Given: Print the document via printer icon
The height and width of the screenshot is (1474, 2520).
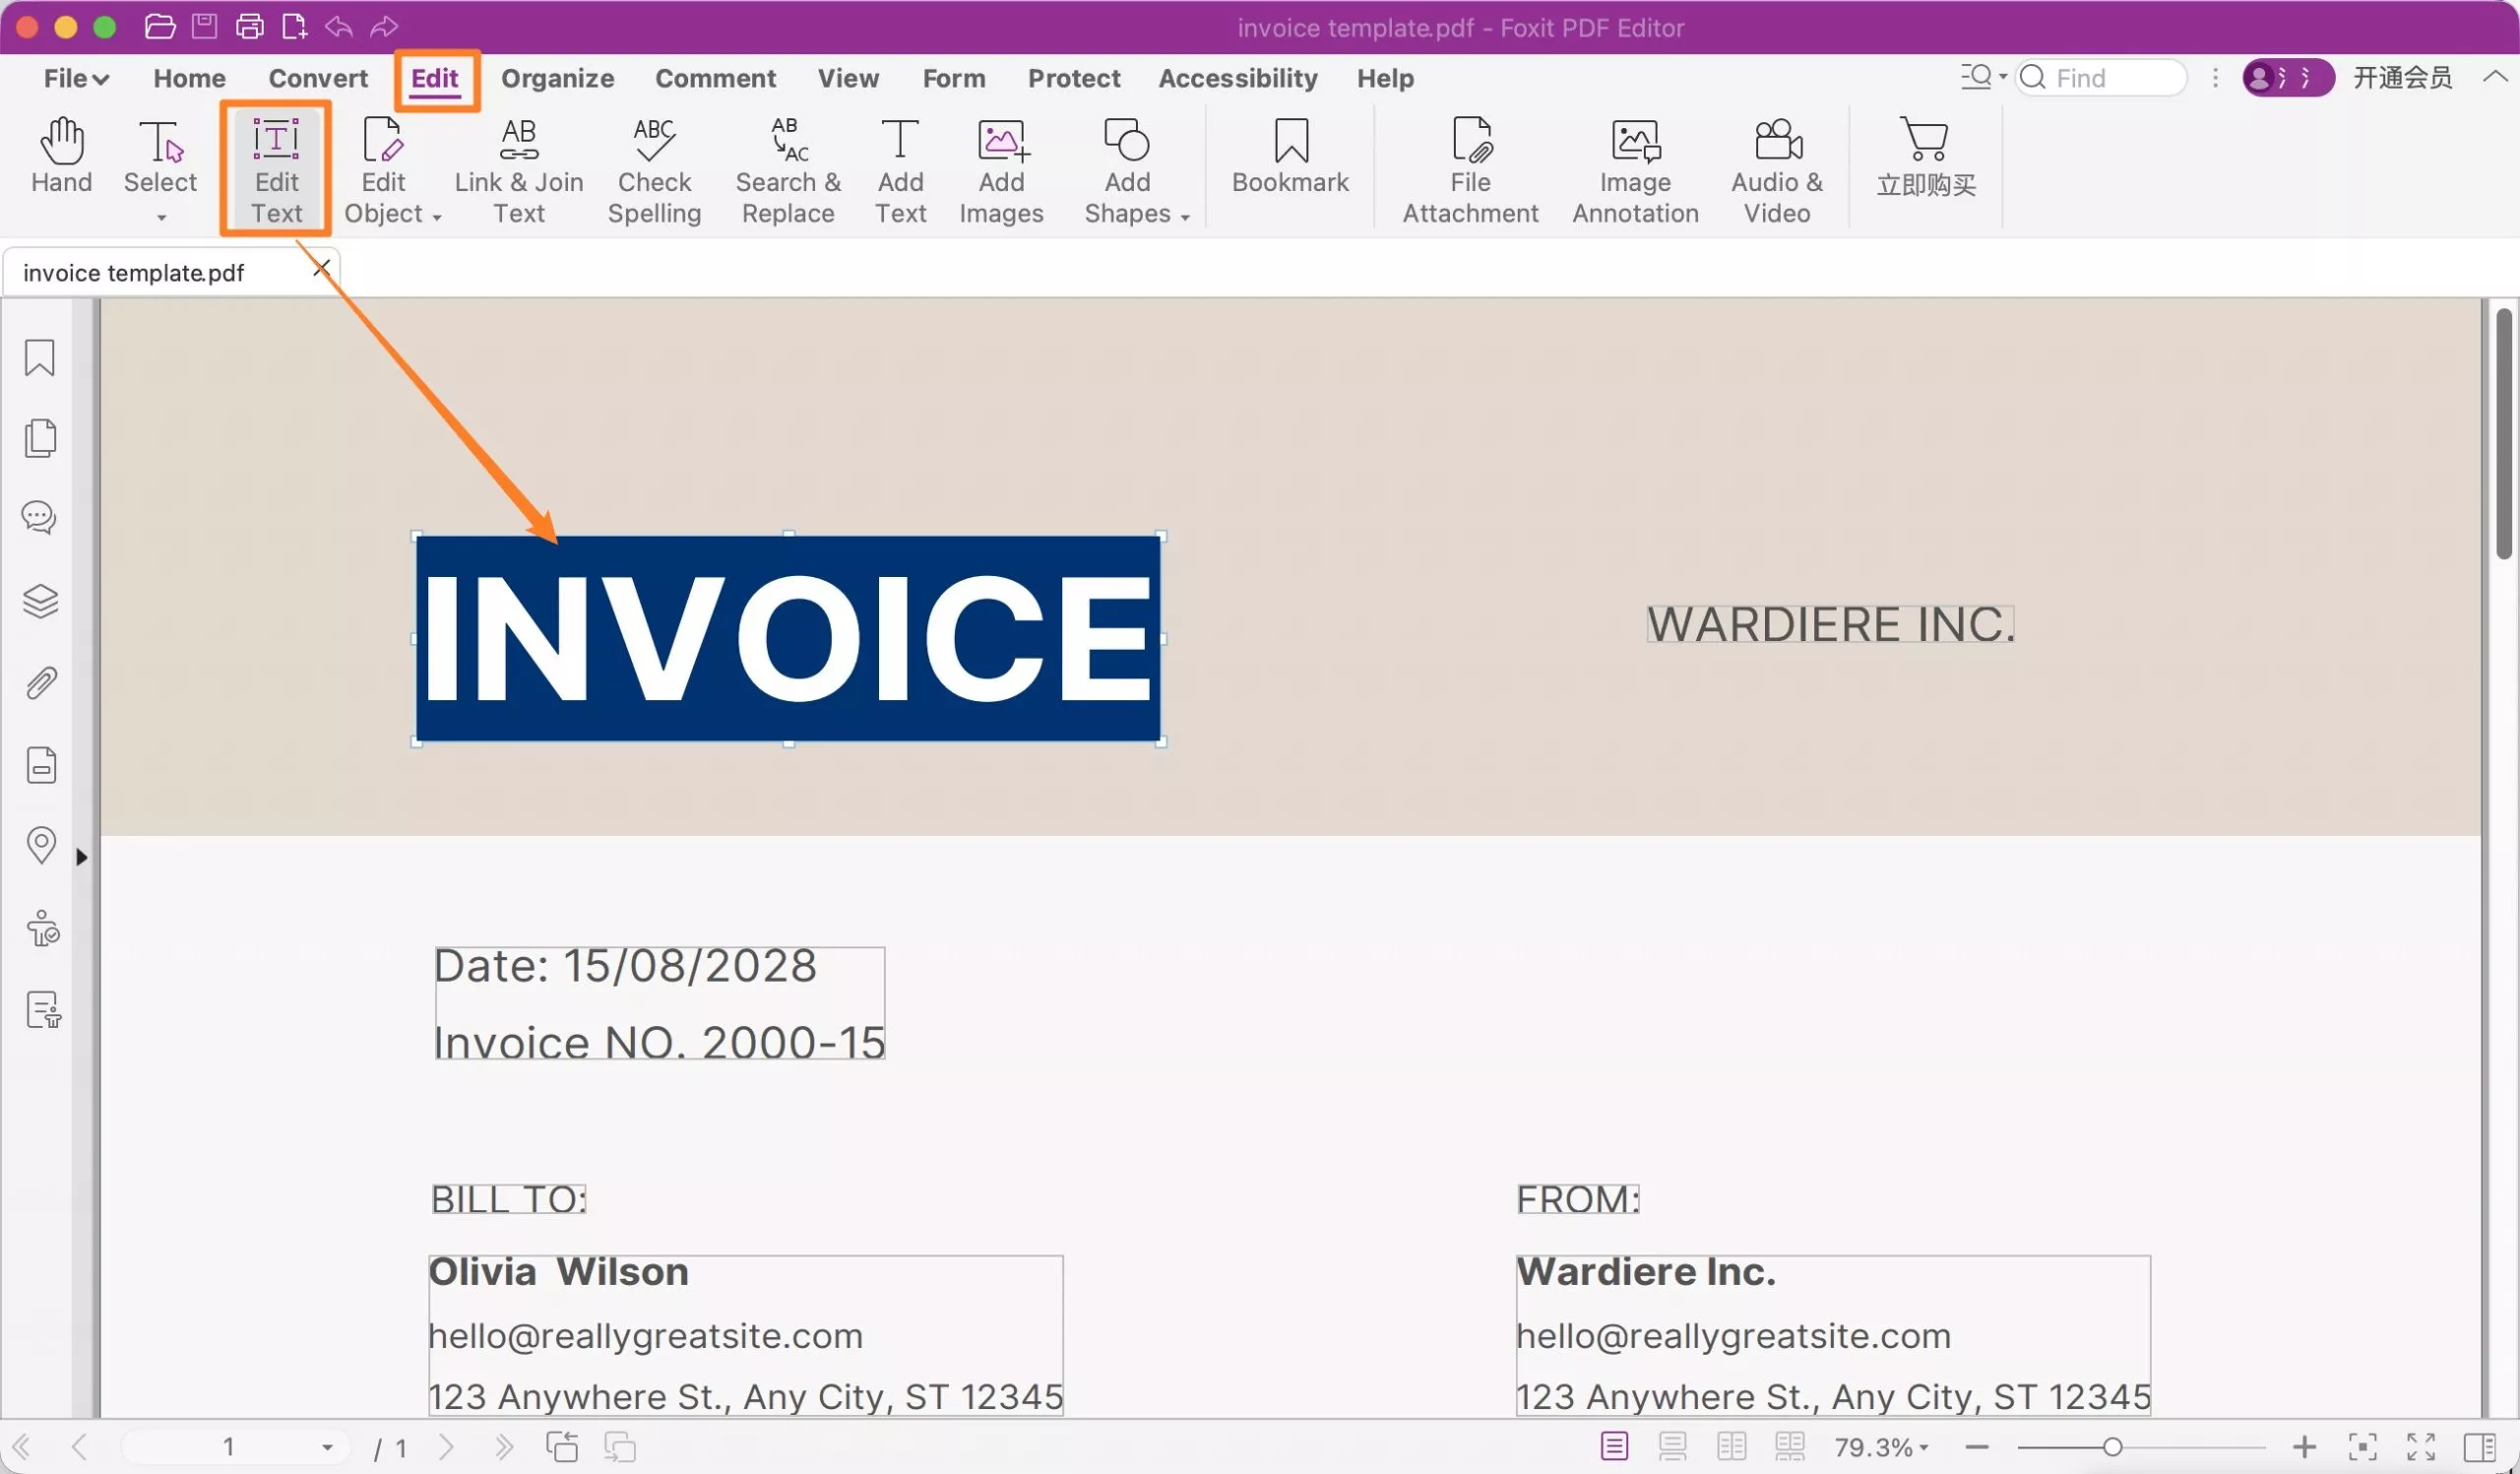Looking at the screenshot, I should point(250,27).
